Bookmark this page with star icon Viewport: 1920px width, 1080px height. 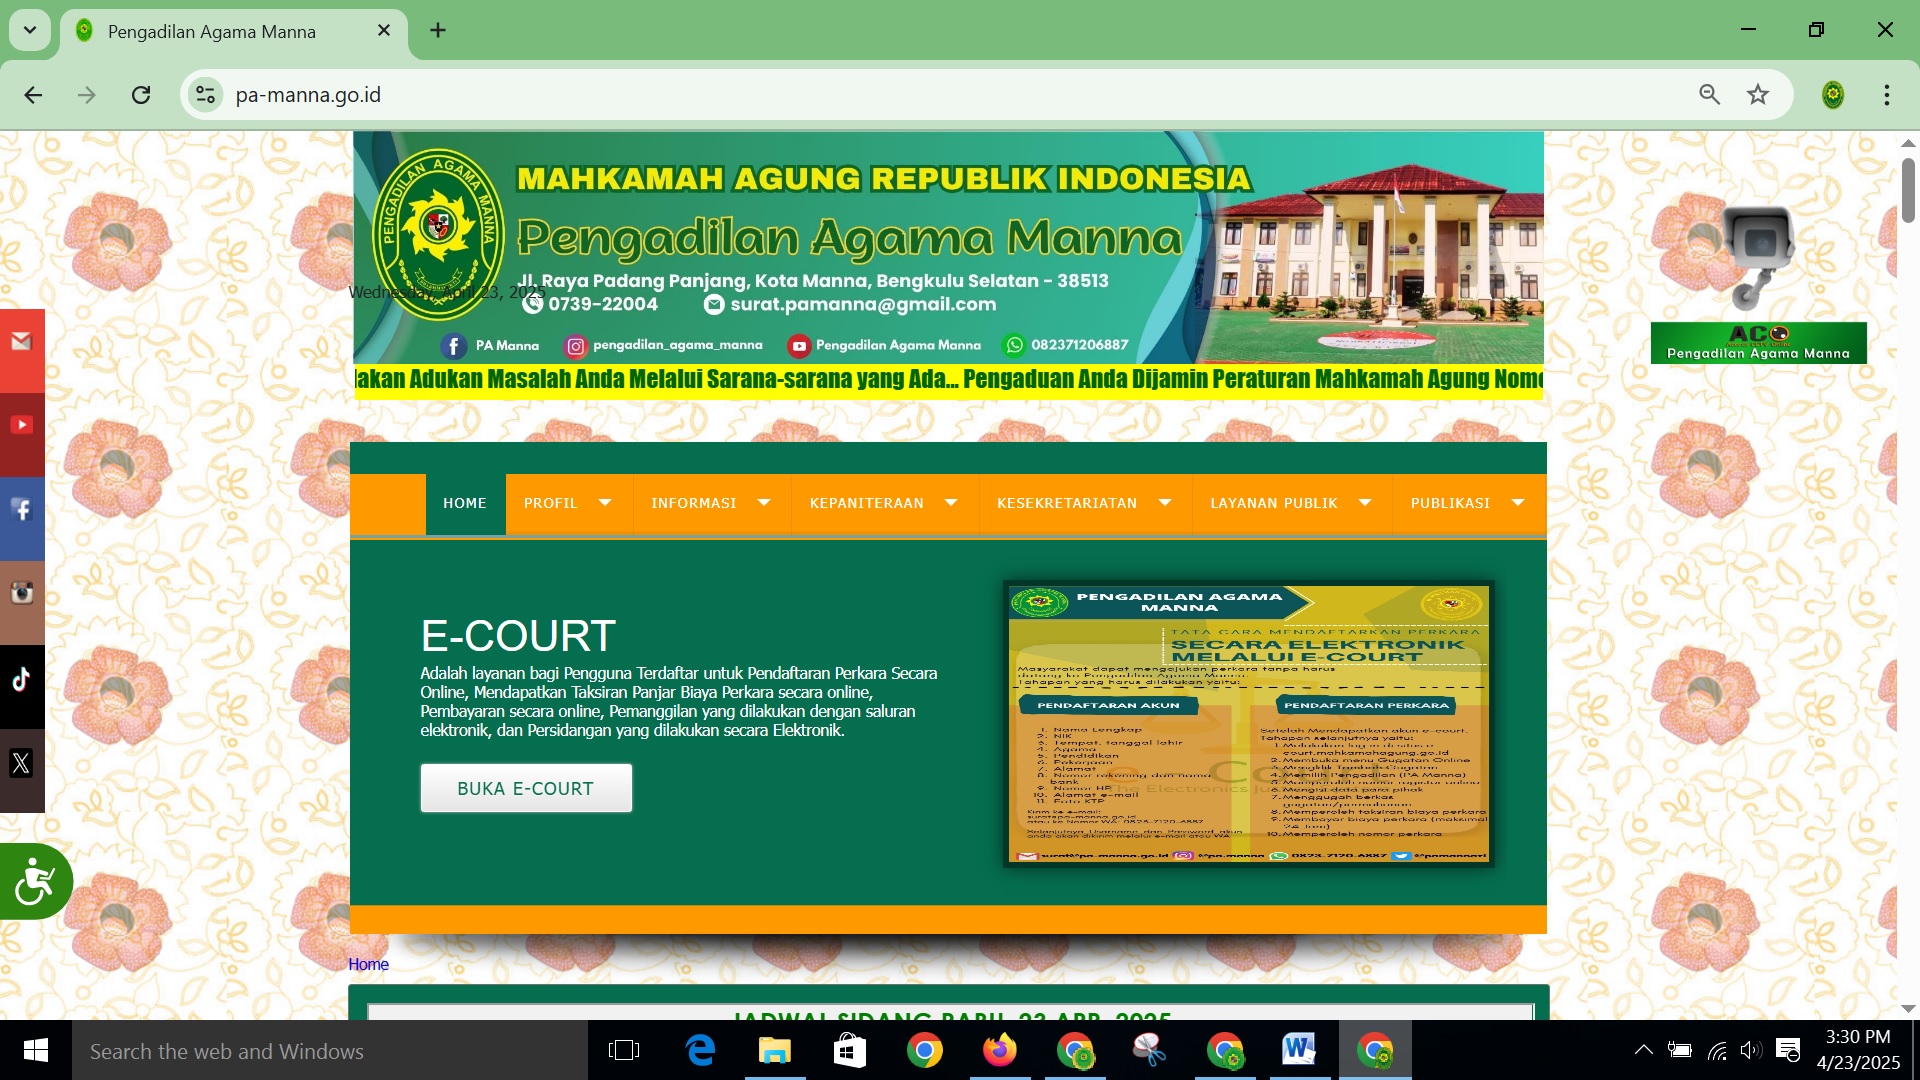(x=1757, y=95)
